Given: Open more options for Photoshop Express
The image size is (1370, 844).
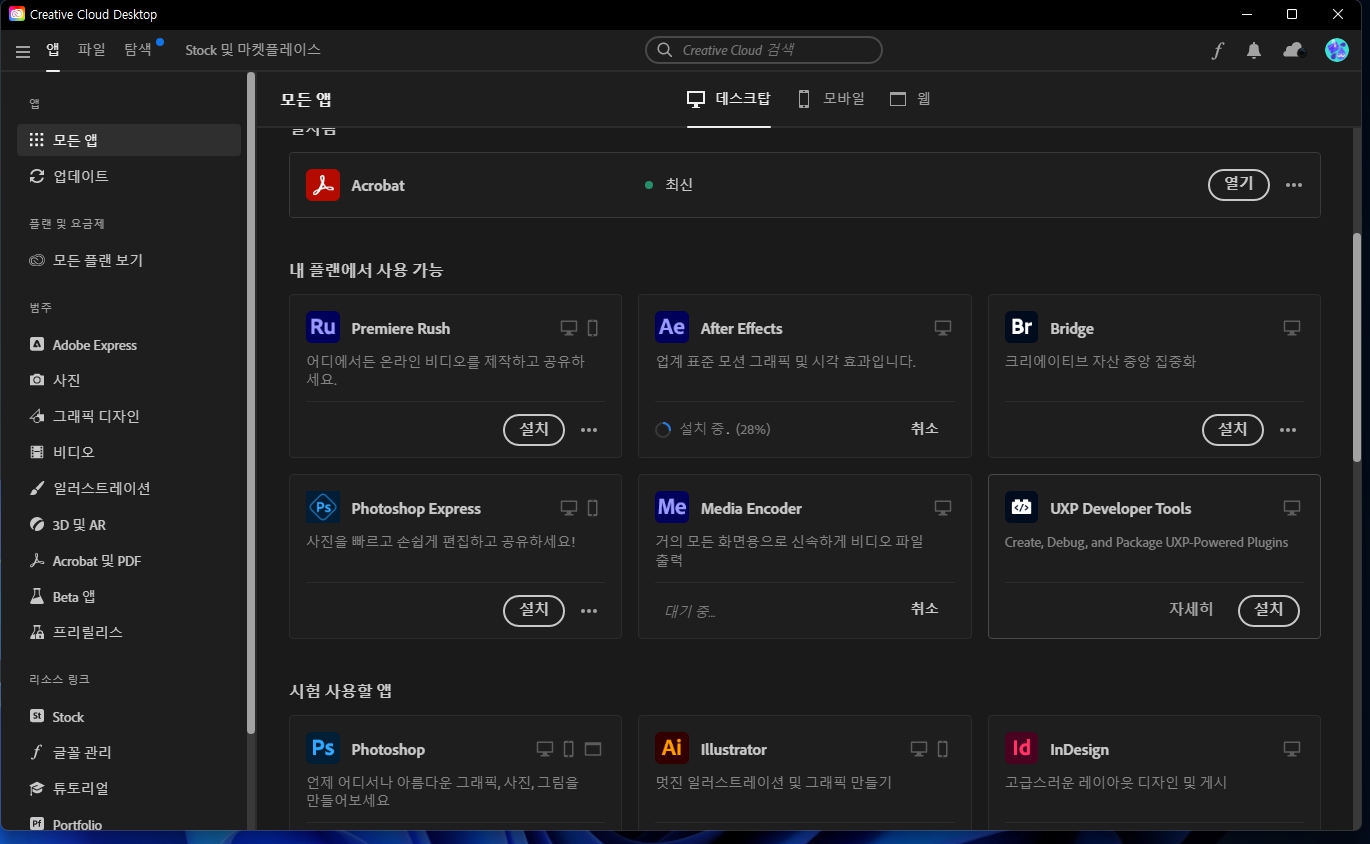Looking at the screenshot, I should 589,610.
